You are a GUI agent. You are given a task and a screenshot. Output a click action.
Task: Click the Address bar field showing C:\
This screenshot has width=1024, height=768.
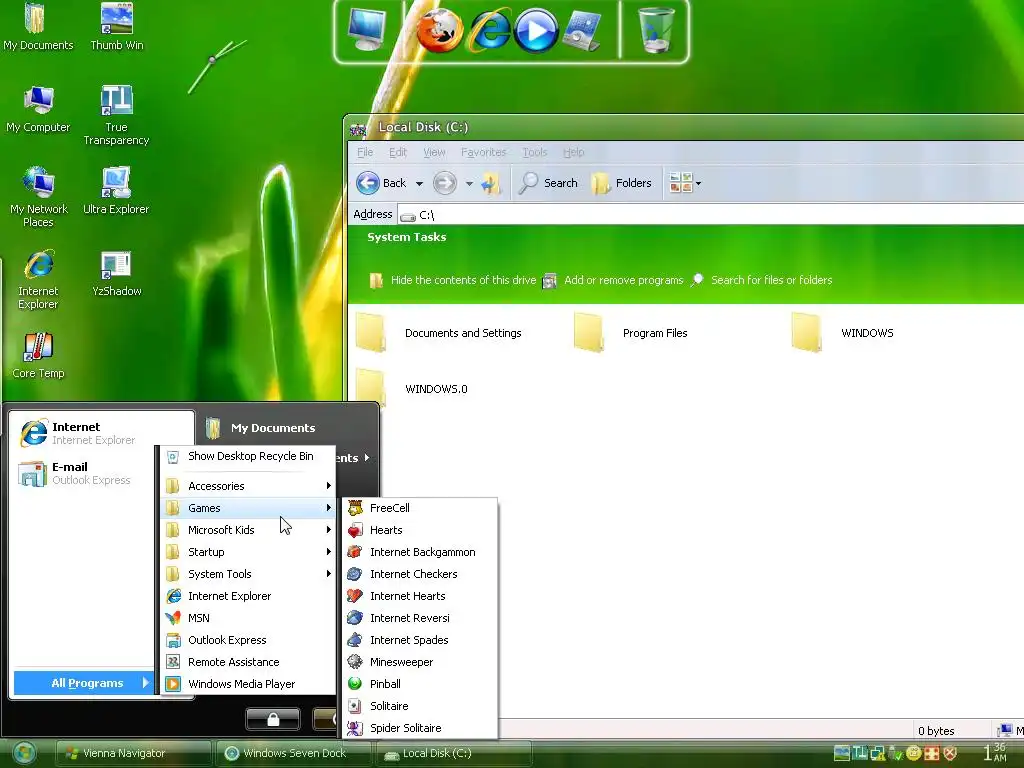711,215
